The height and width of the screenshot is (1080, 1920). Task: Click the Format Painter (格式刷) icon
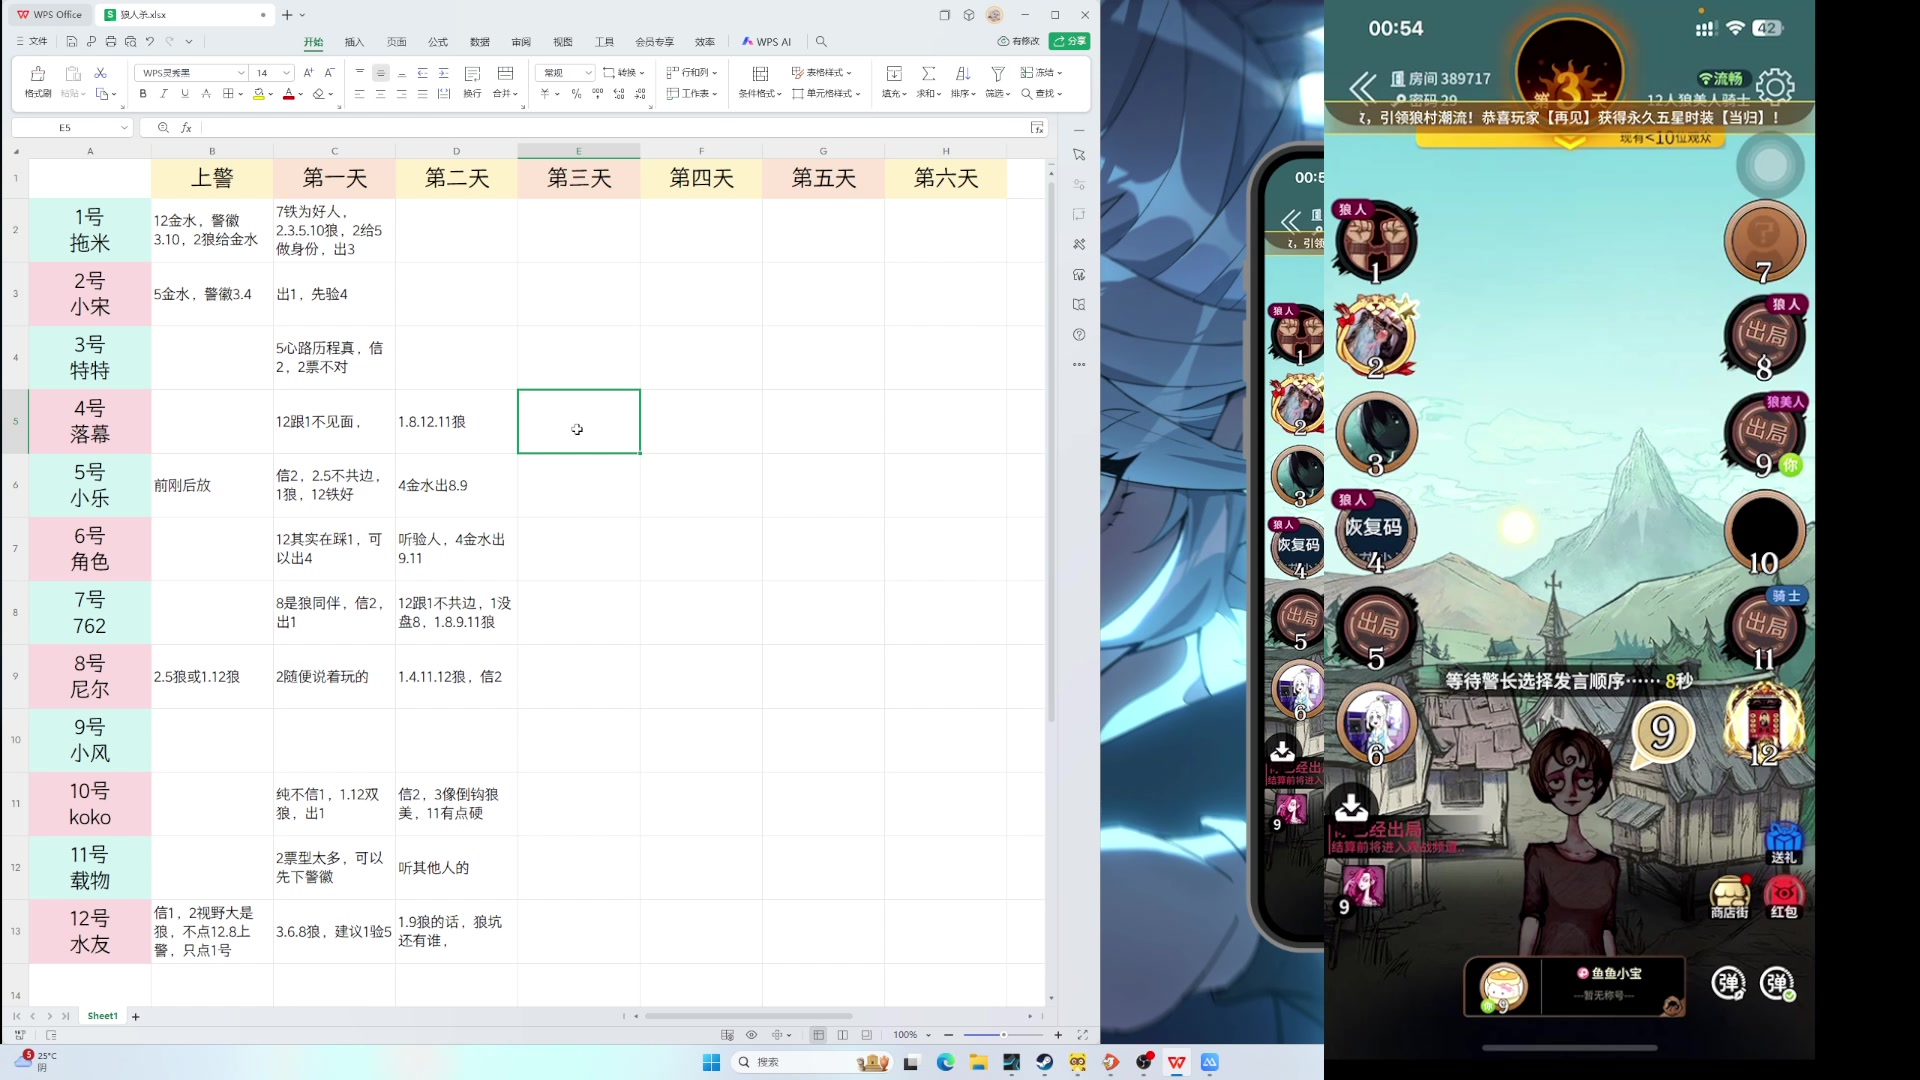pyautogui.click(x=38, y=75)
